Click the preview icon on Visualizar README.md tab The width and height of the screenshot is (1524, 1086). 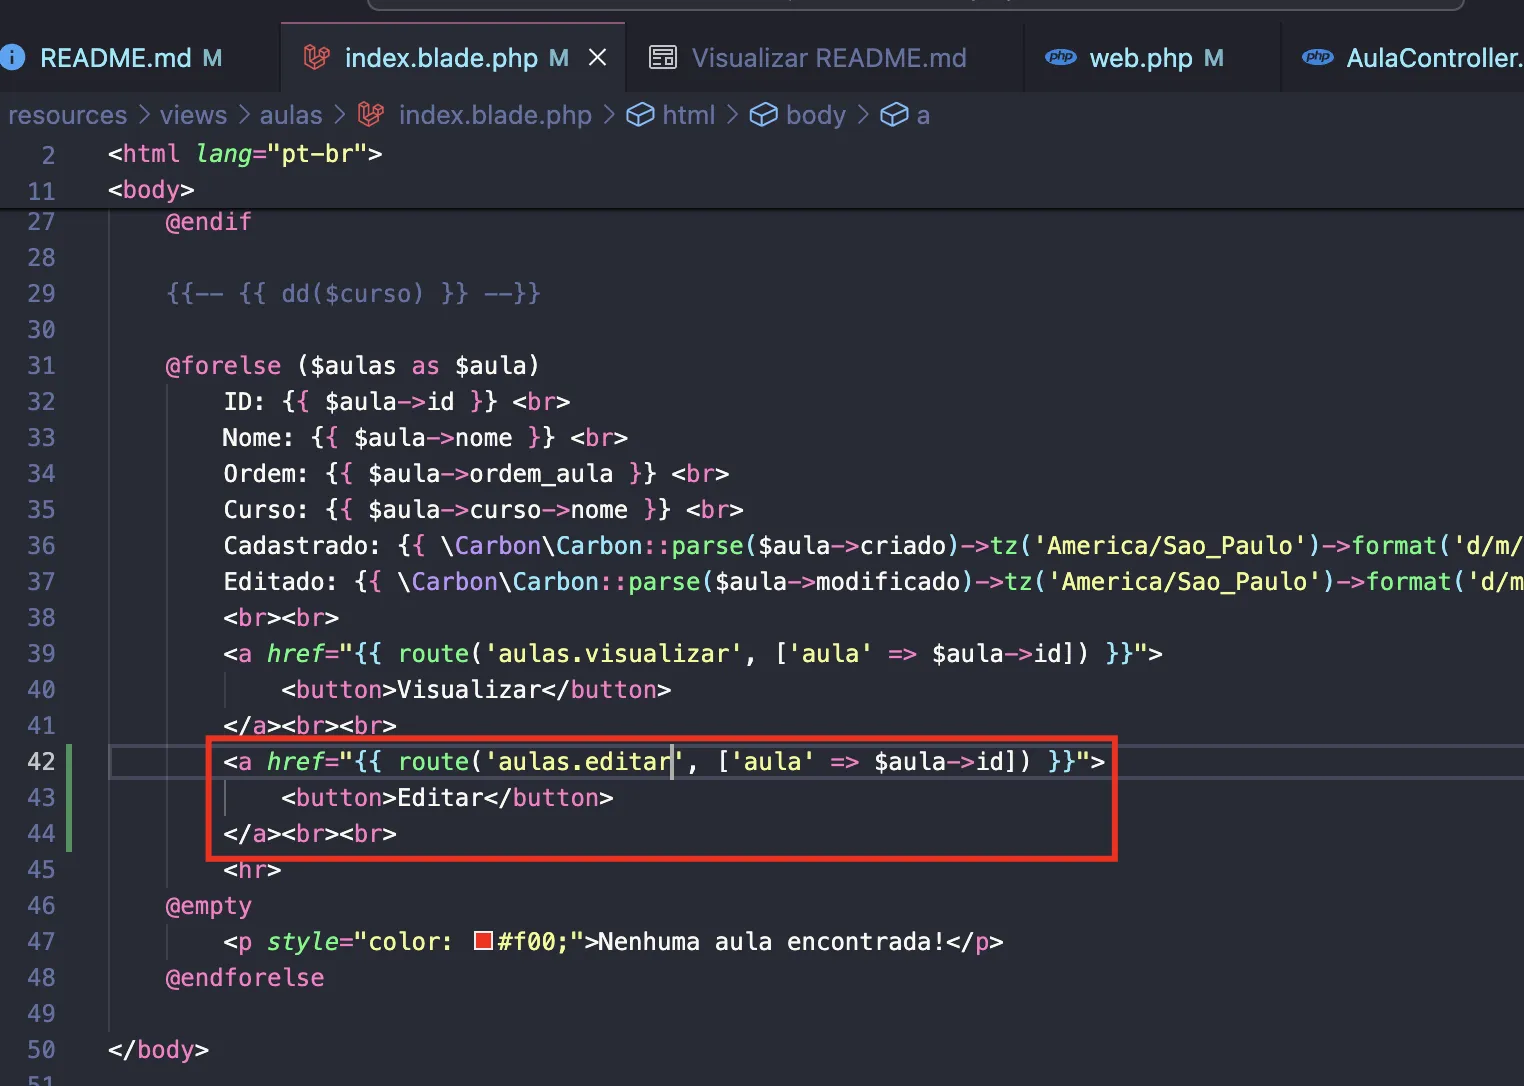click(x=662, y=58)
